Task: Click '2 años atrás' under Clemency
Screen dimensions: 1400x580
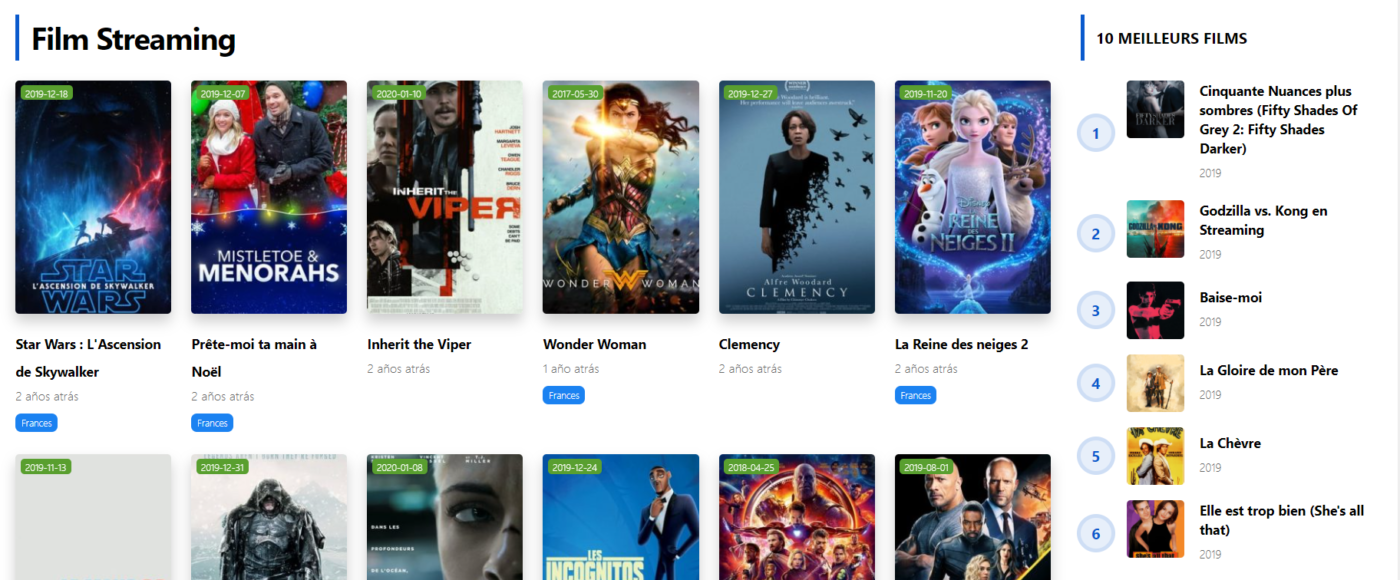Action: pyautogui.click(x=750, y=369)
